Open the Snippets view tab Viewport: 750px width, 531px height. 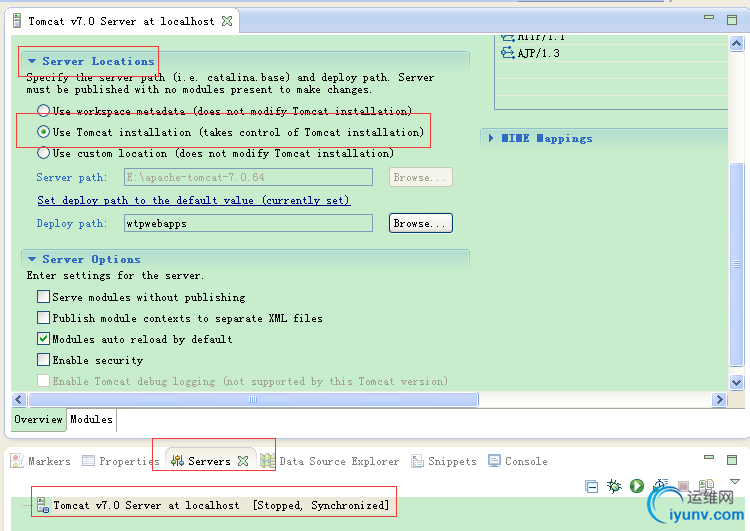pos(444,461)
